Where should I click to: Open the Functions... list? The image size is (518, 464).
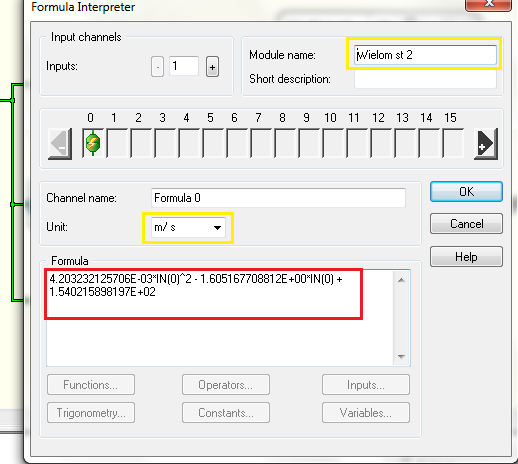(91, 385)
